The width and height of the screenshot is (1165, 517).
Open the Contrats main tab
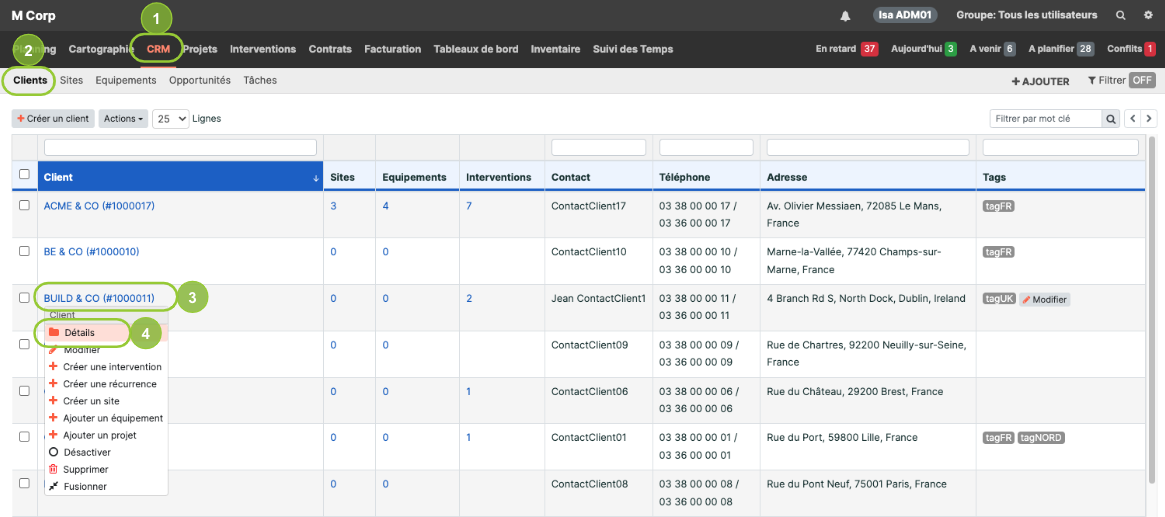(330, 49)
